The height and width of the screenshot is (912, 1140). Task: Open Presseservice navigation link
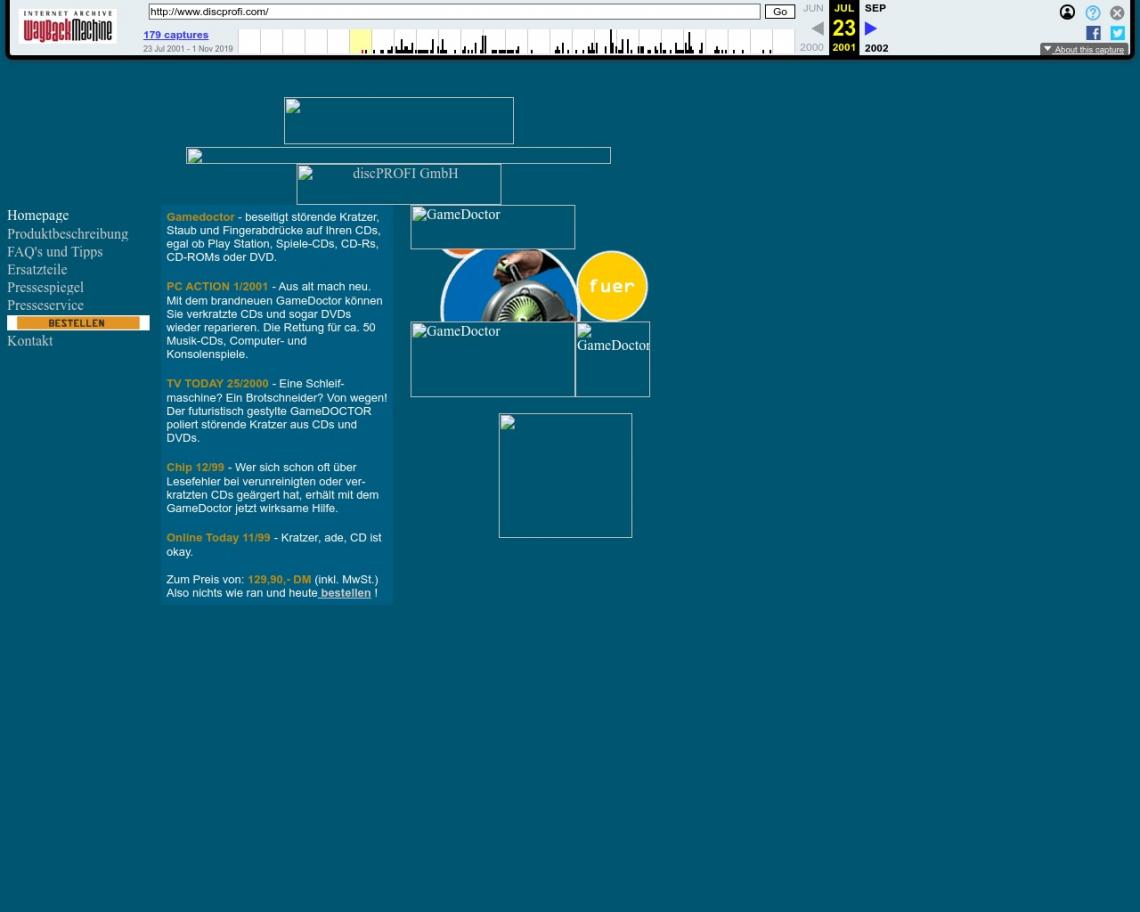click(45, 305)
